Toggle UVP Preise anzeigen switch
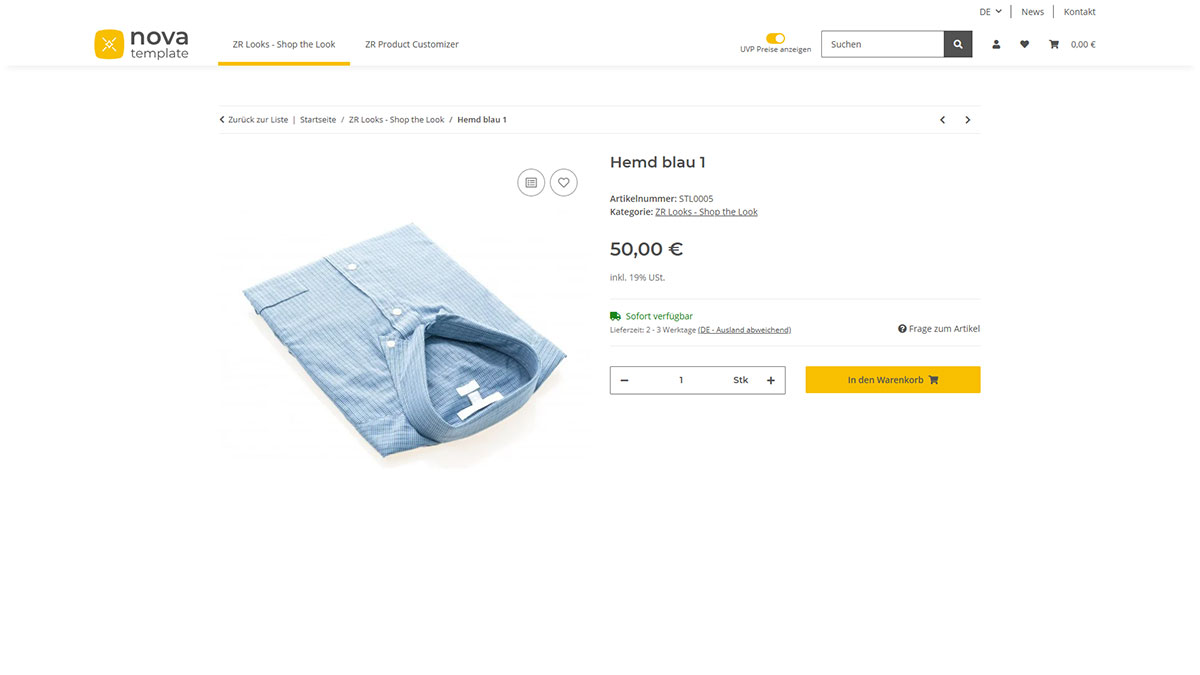The height and width of the screenshot is (675, 1200). (775, 38)
